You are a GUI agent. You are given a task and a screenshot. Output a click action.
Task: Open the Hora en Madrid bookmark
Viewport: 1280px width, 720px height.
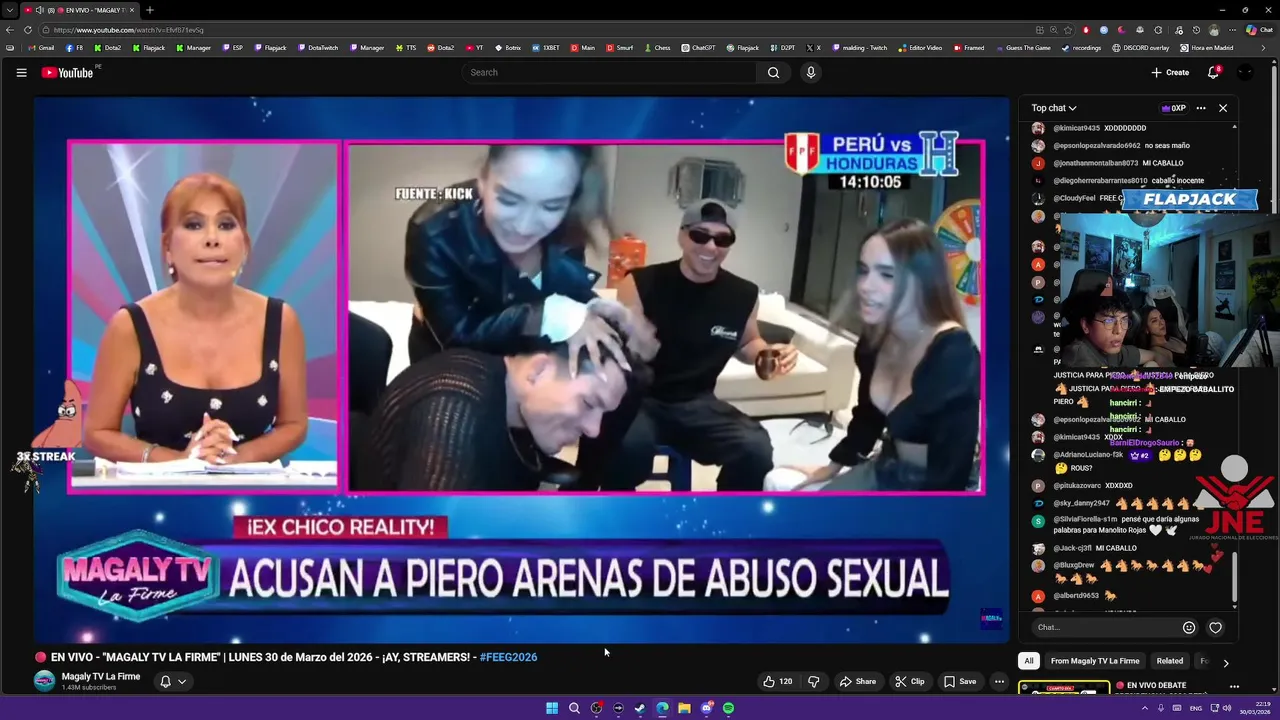1207,48
